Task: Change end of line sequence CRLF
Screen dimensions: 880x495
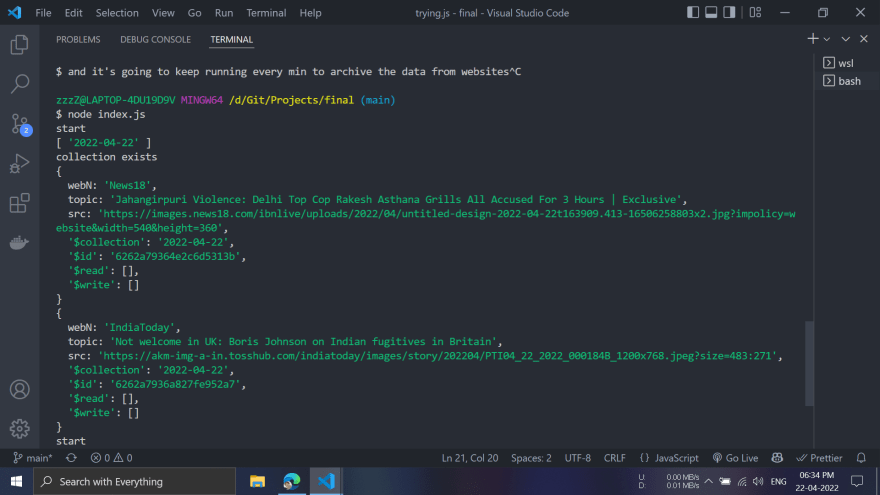Action: pyautogui.click(x=615, y=458)
